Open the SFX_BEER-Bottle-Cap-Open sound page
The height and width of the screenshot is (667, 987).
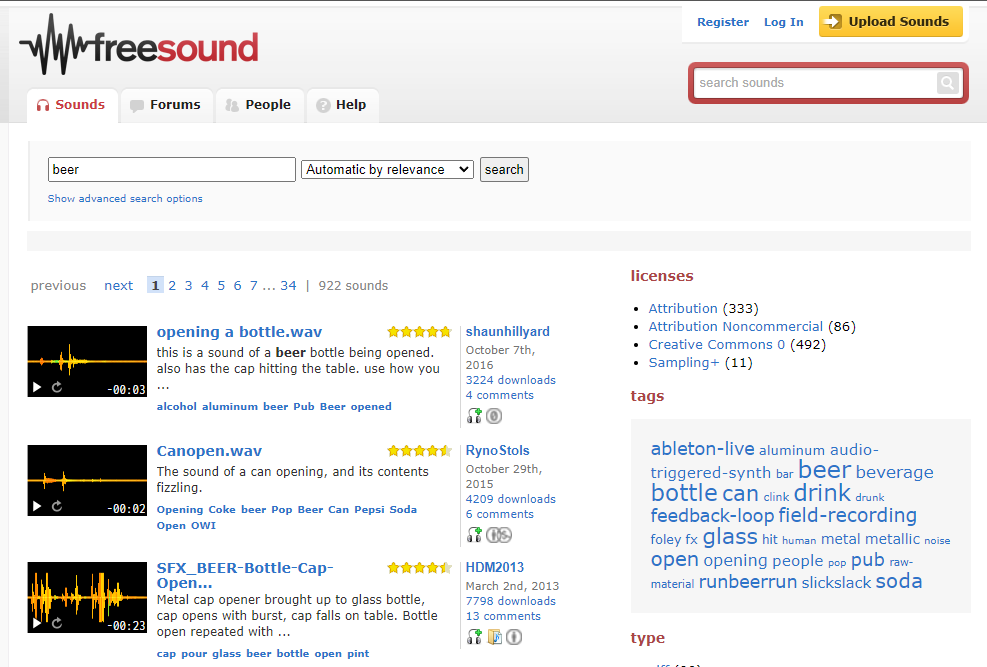pos(245,575)
